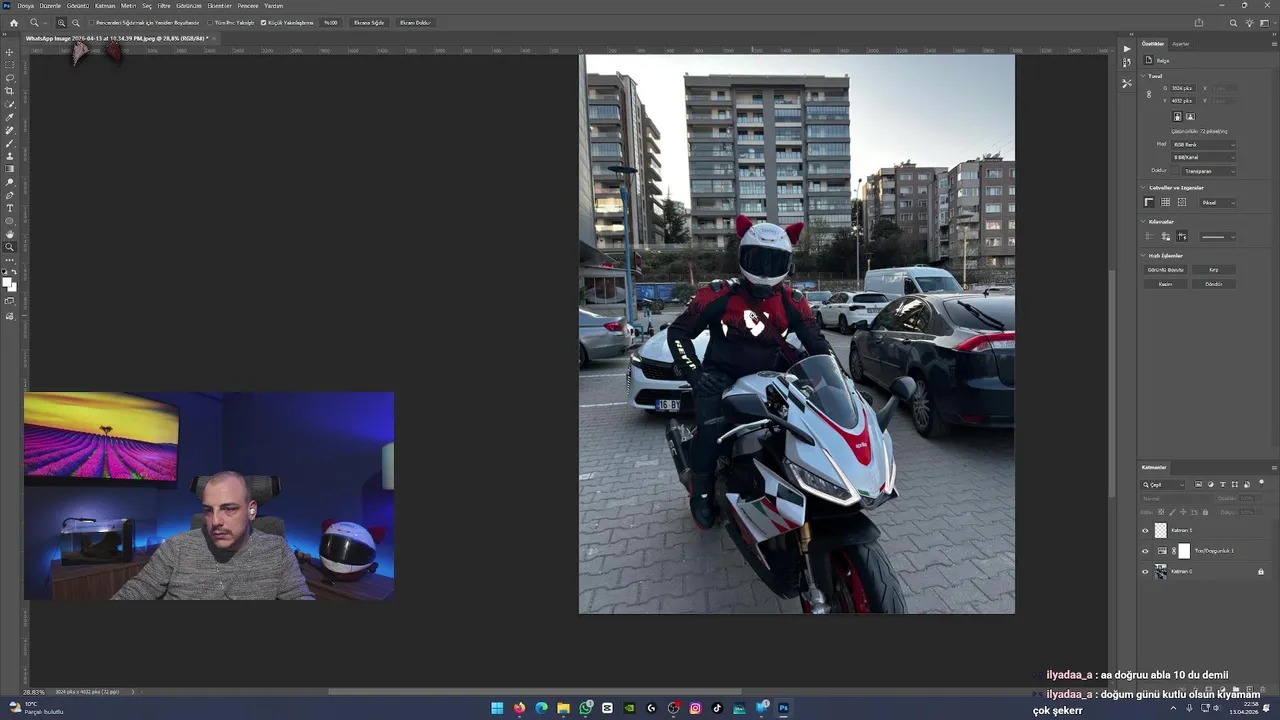This screenshot has height=720, width=1280.
Task: Switch to the Ayarlar tab
Action: (x=1181, y=43)
